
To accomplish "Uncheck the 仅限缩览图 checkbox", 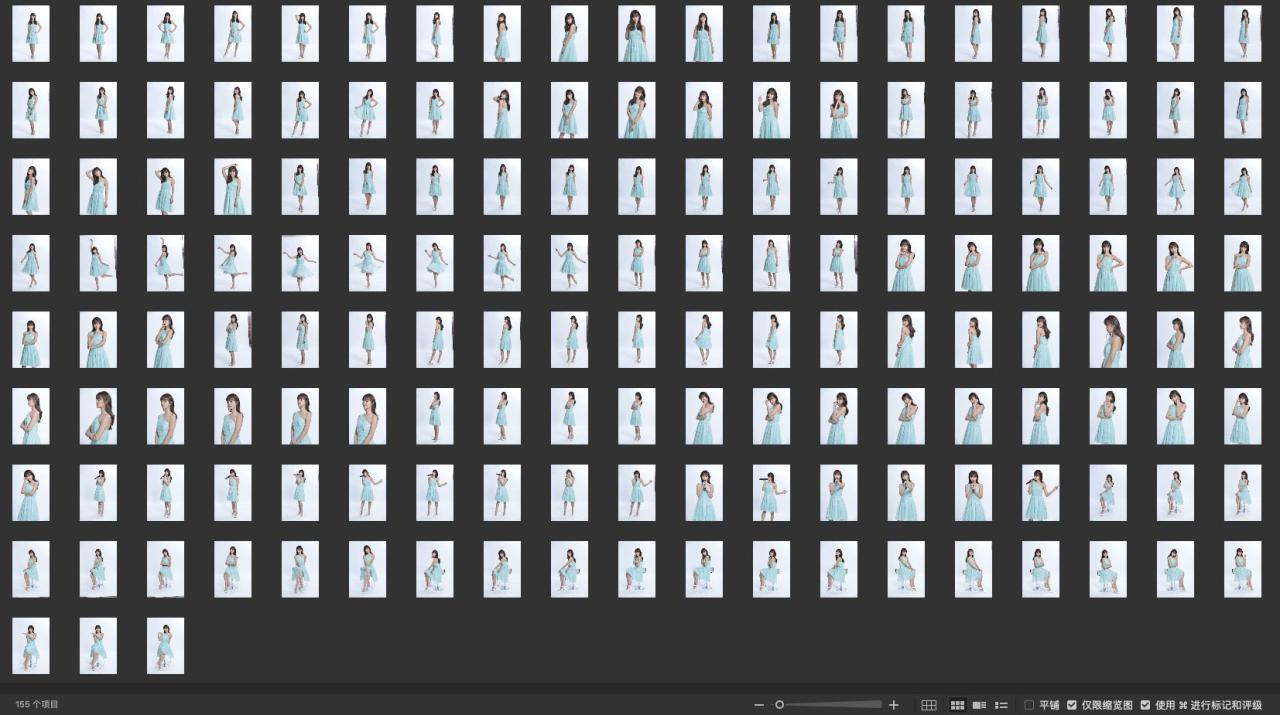I will (1072, 705).
